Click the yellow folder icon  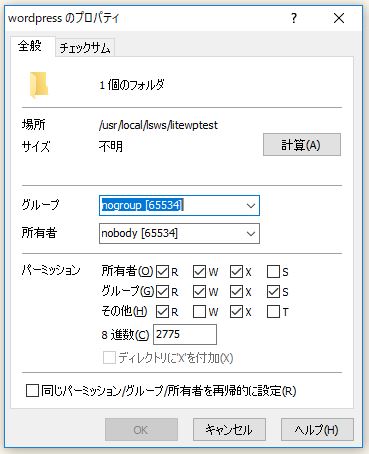[x=39, y=85]
